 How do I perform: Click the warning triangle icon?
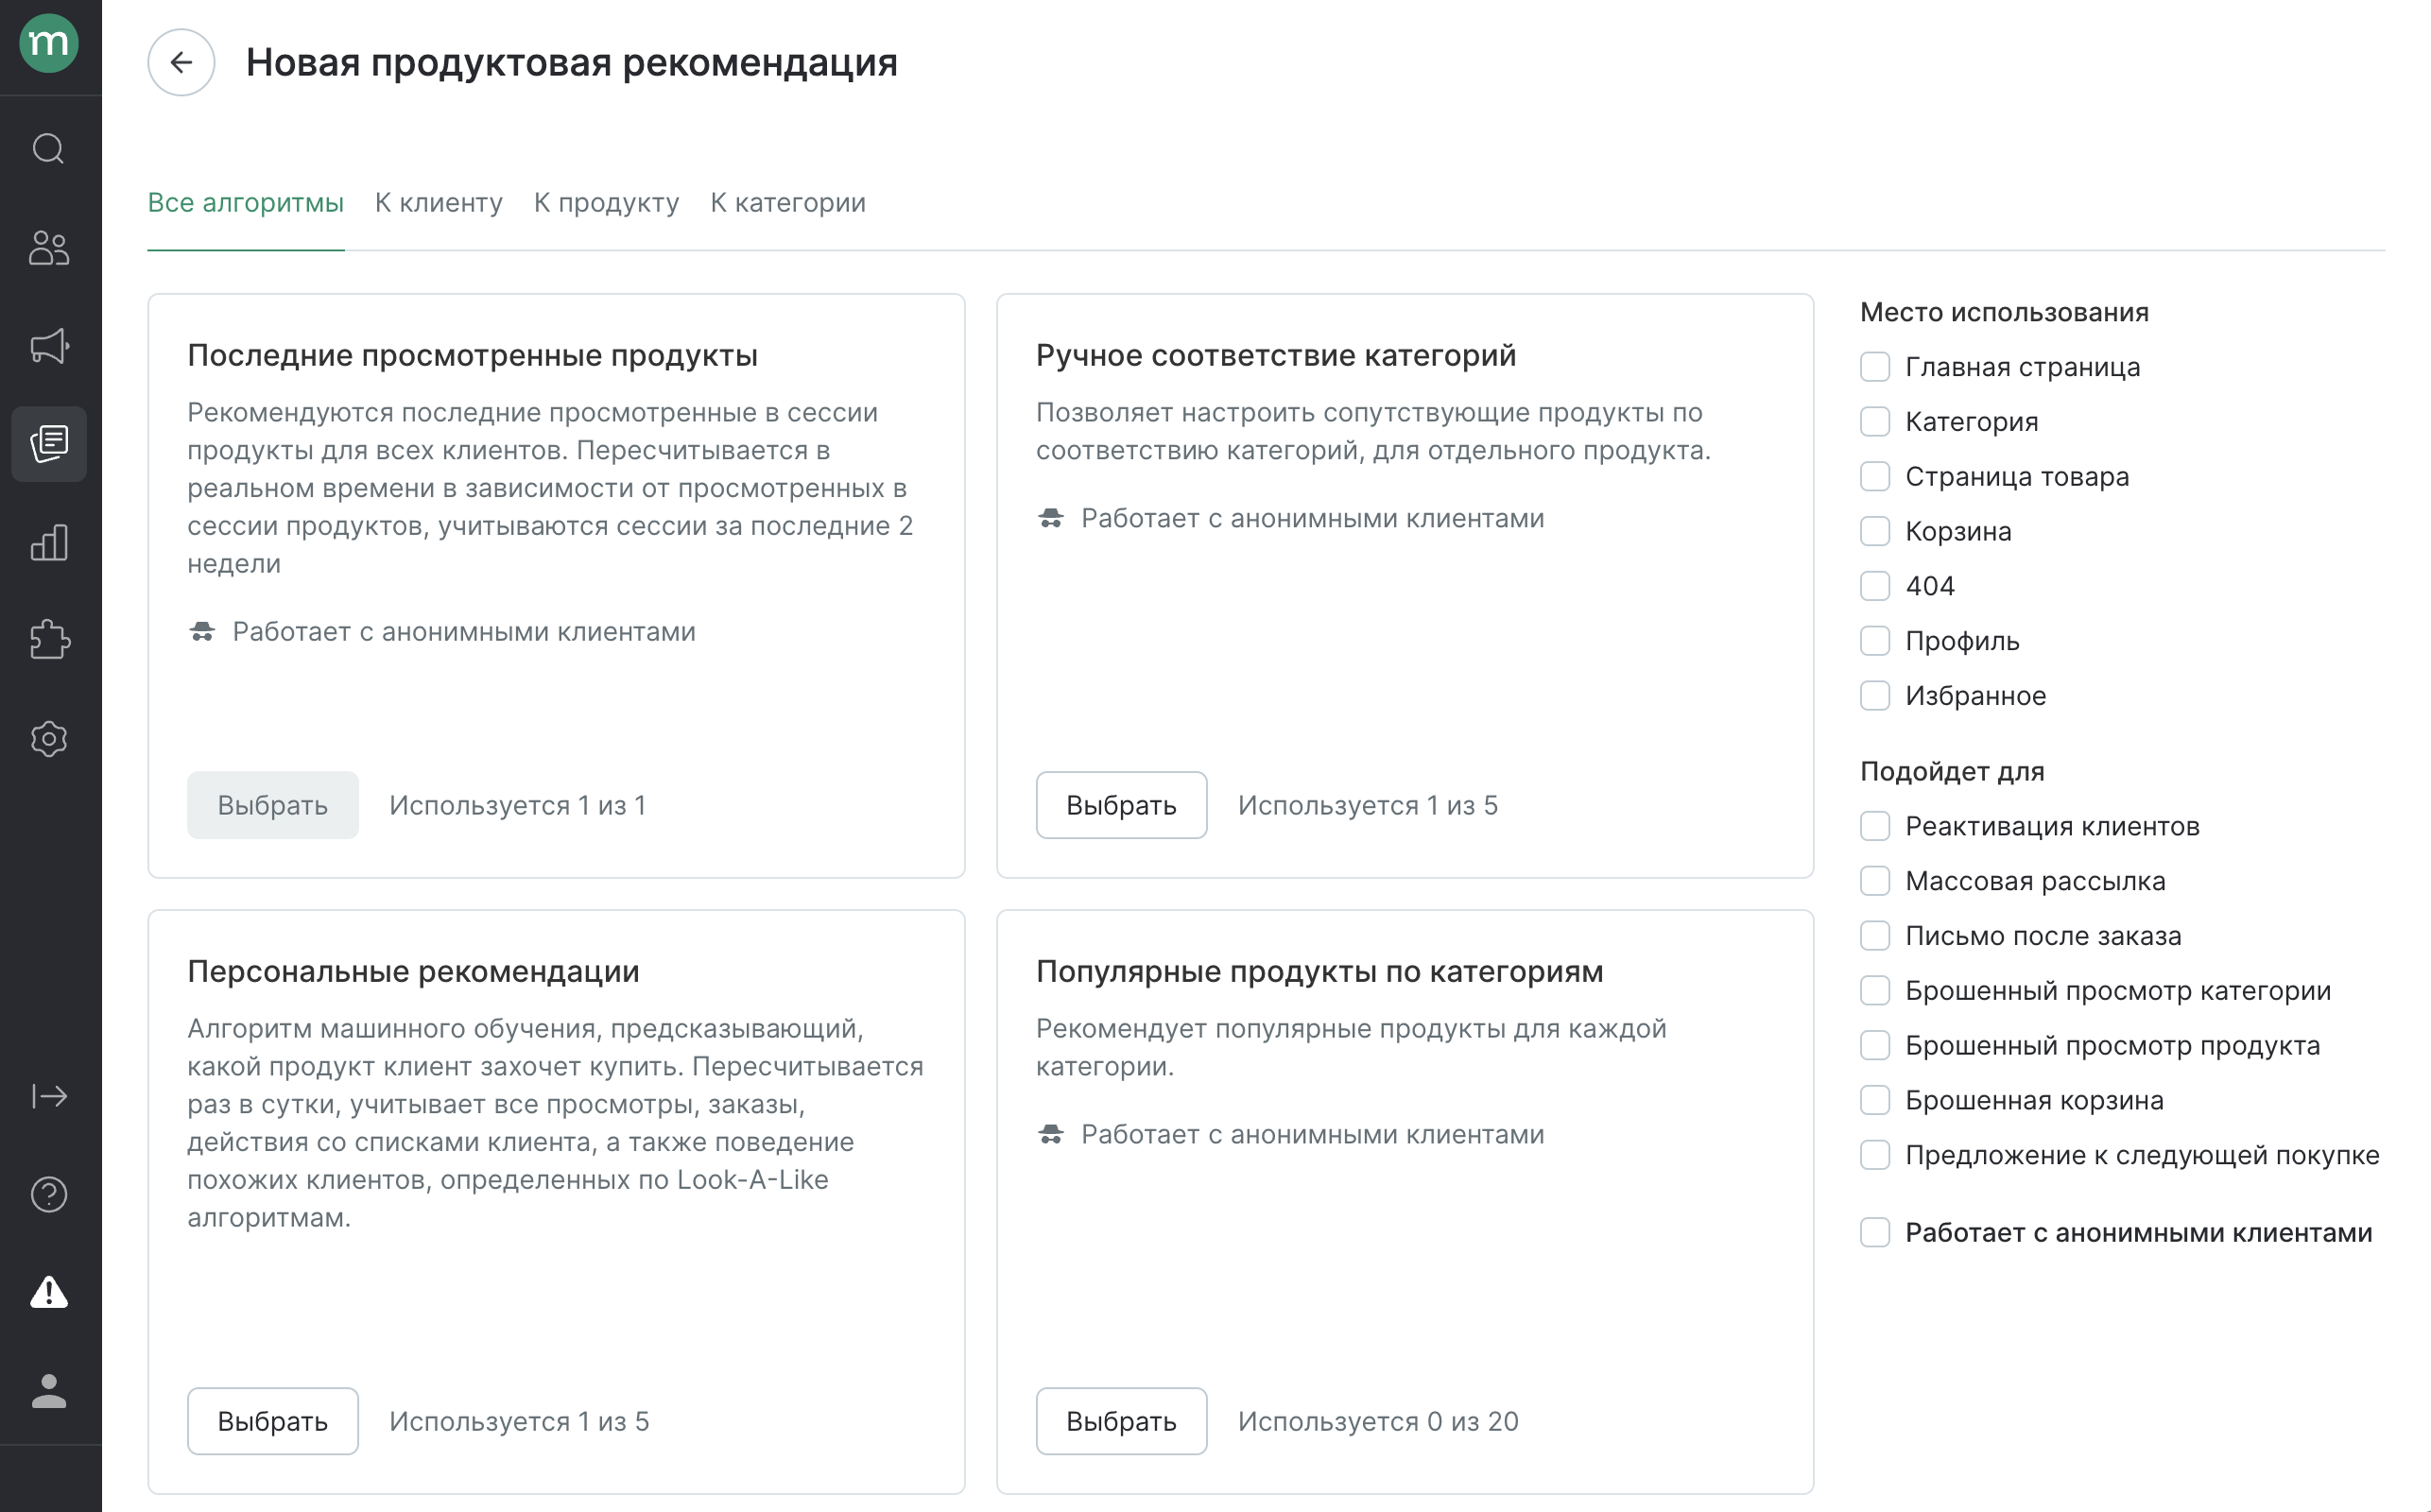pyautogui.click(x=48, y=1294)
